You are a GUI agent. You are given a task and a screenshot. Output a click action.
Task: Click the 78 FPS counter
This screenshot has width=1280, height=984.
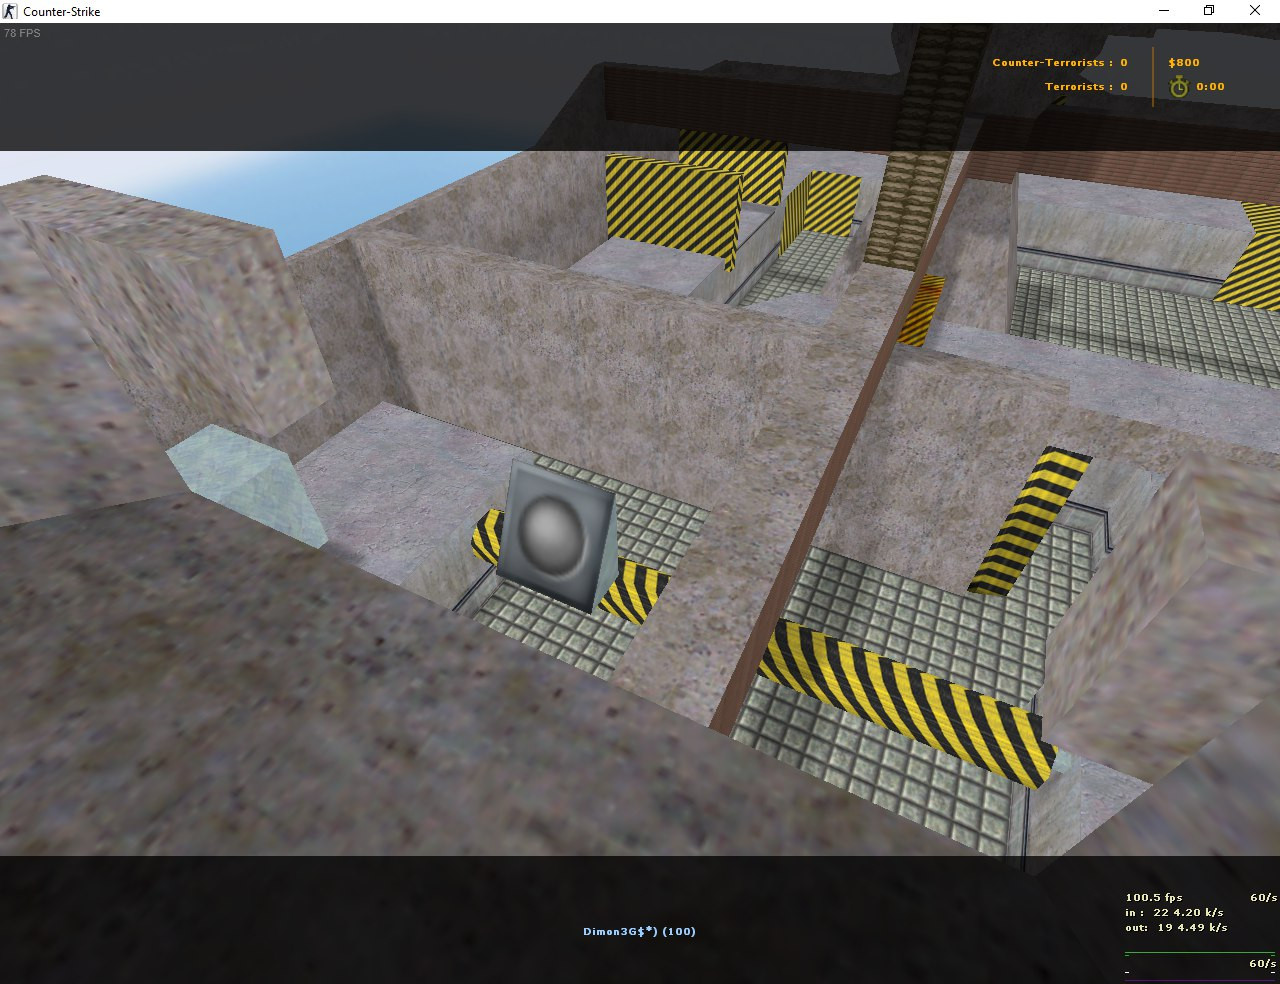coord(22,33)
